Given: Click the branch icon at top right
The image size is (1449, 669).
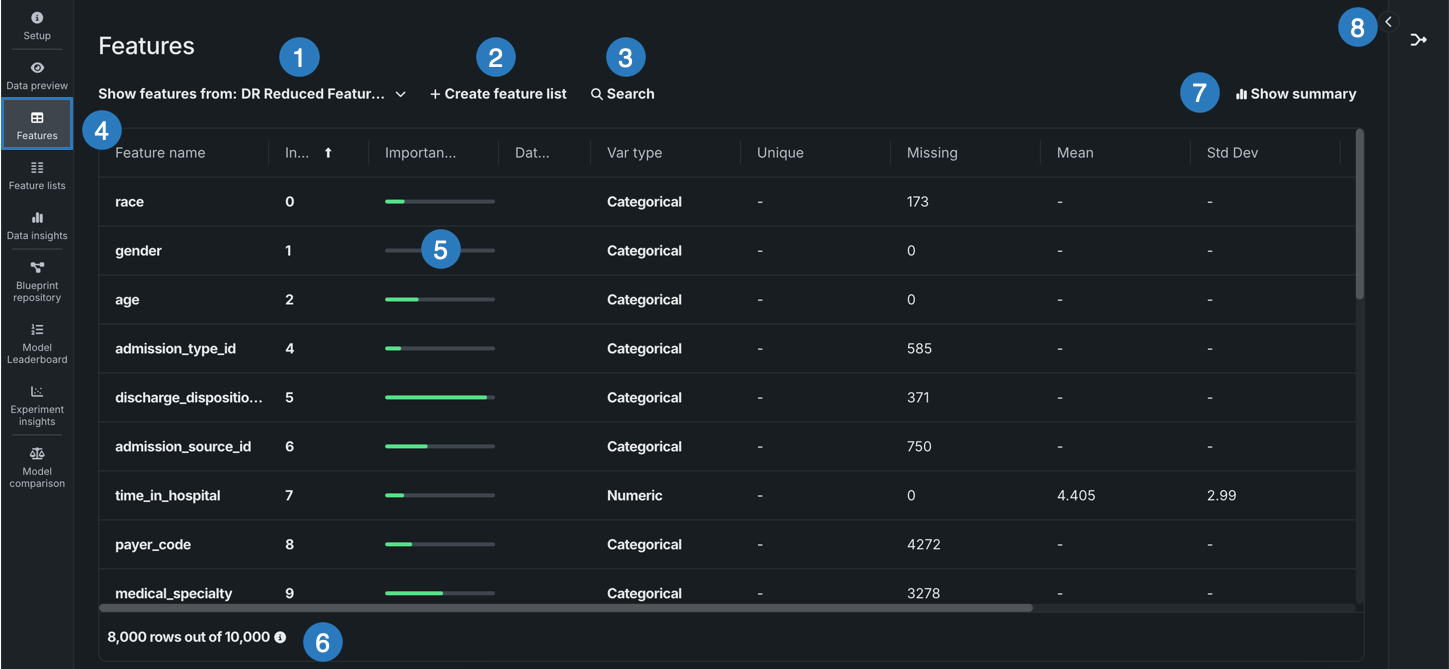Looking at the screenshot, I should (x=1418, y=40).
